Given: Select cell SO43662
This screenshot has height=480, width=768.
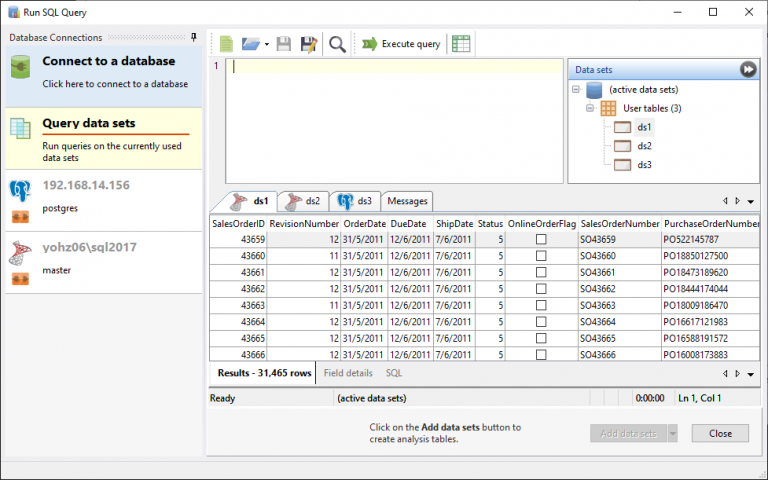Looking at the screenshot, I should coord(620,289).
